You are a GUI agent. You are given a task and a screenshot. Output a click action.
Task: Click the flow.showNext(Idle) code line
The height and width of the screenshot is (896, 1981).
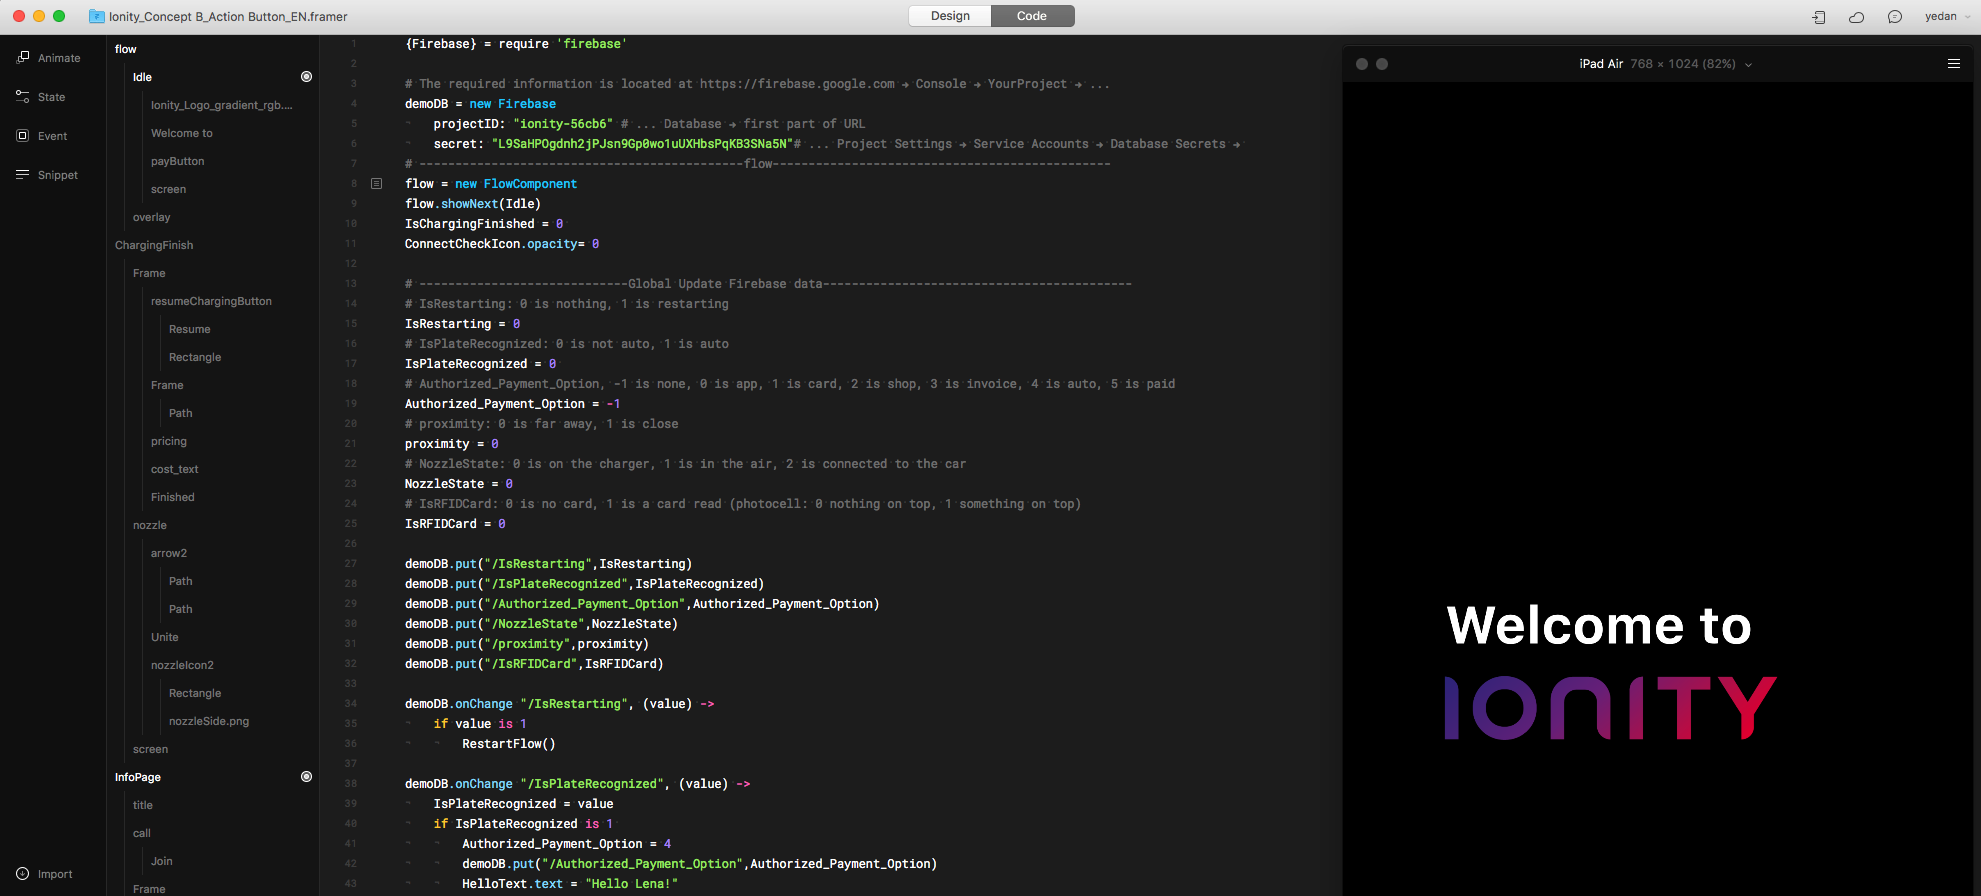[473, 204]
